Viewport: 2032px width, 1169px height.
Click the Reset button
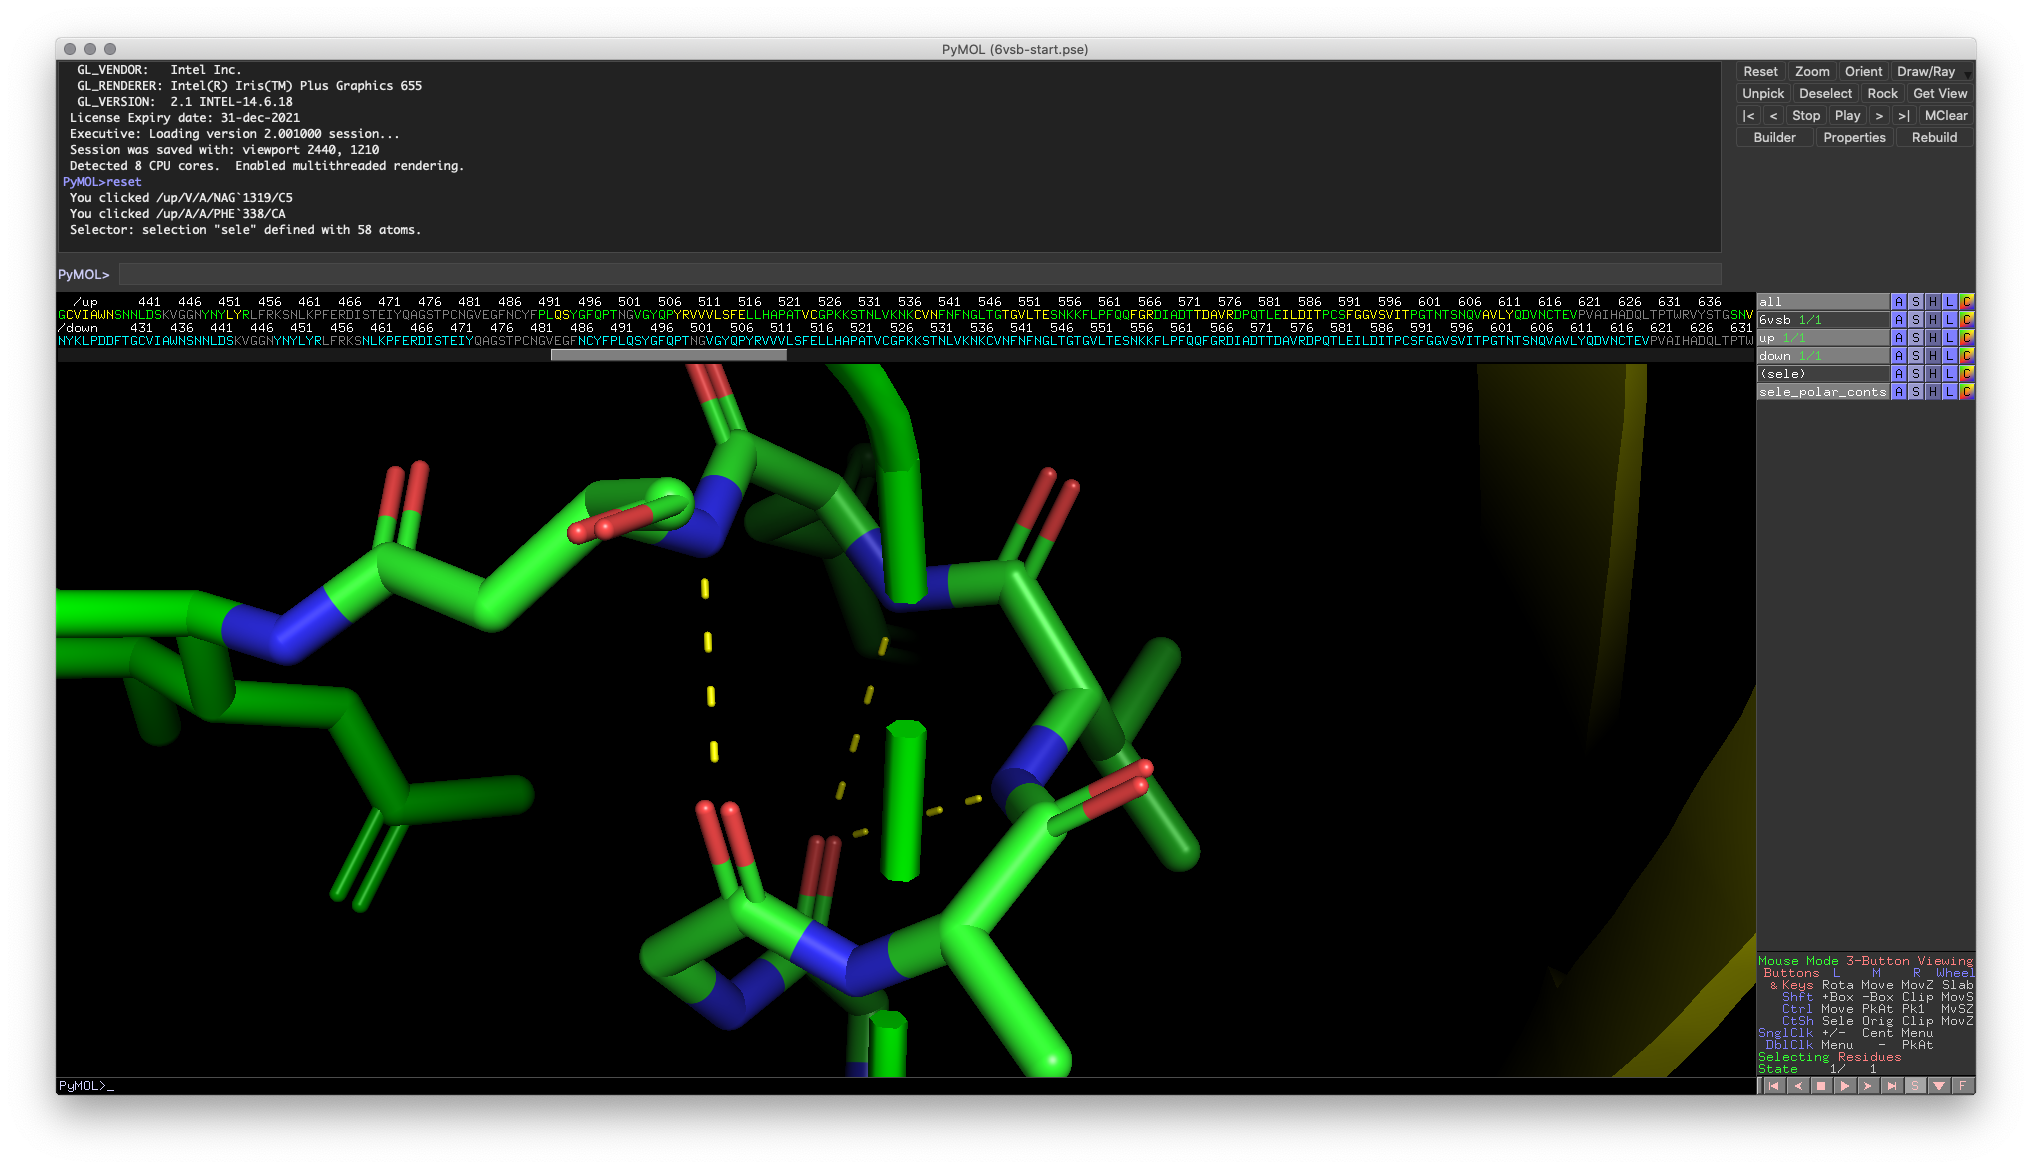click(1760, 72)
